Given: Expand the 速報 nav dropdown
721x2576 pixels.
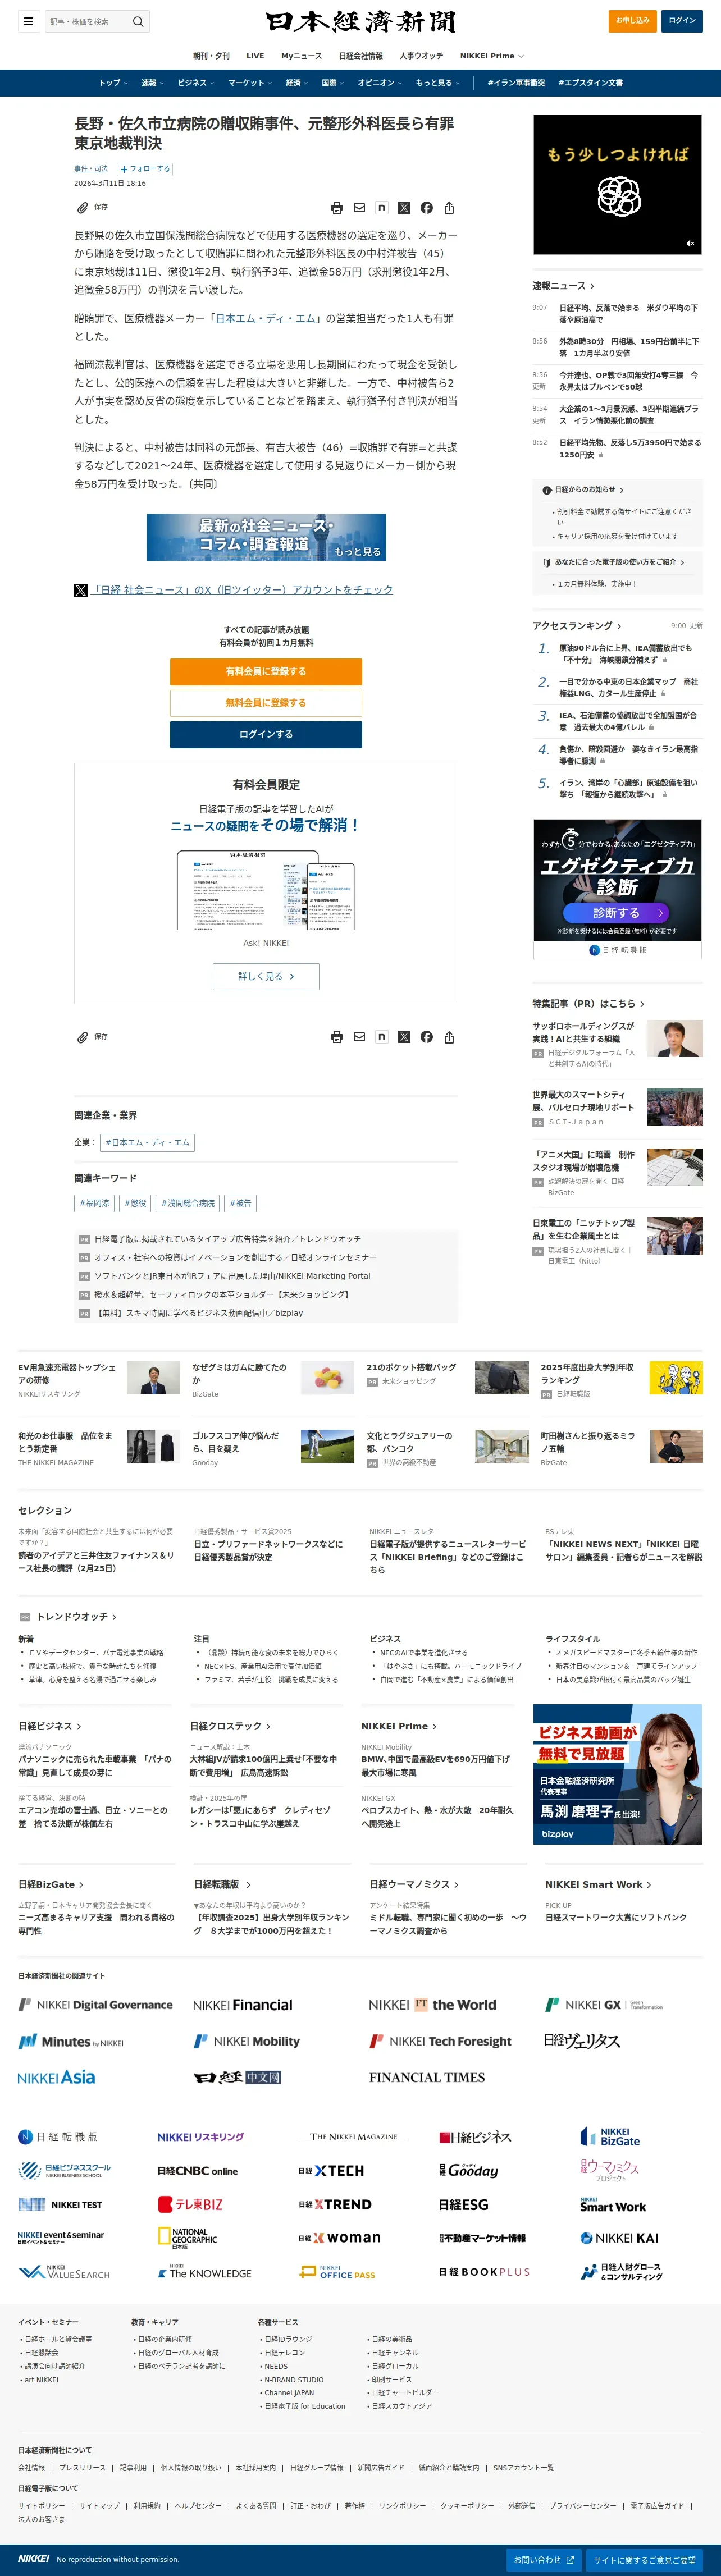Looking at the screenshot, I should tap(152, 83).
